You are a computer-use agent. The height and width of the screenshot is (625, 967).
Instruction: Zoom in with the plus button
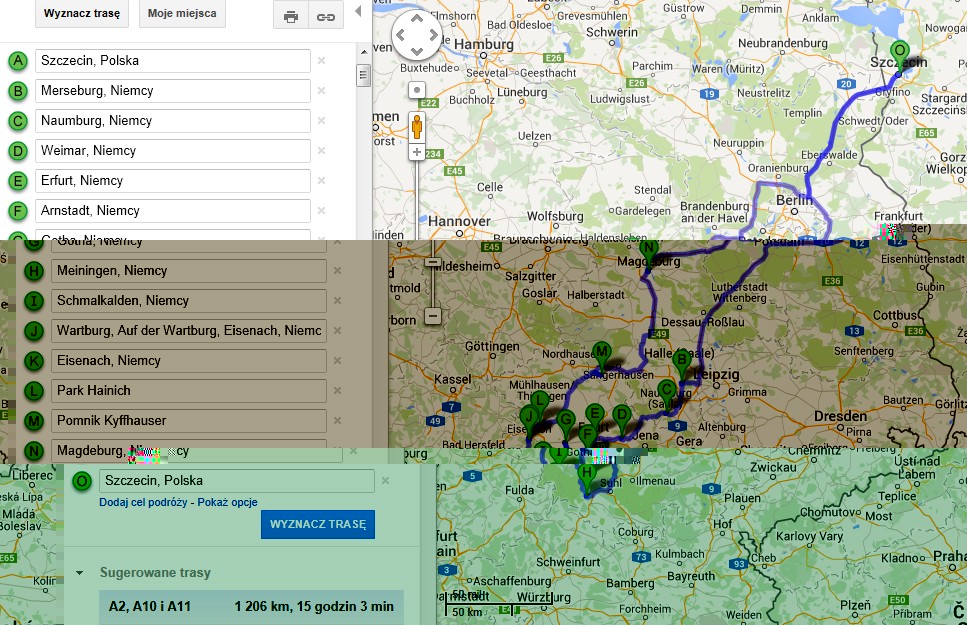417,152
